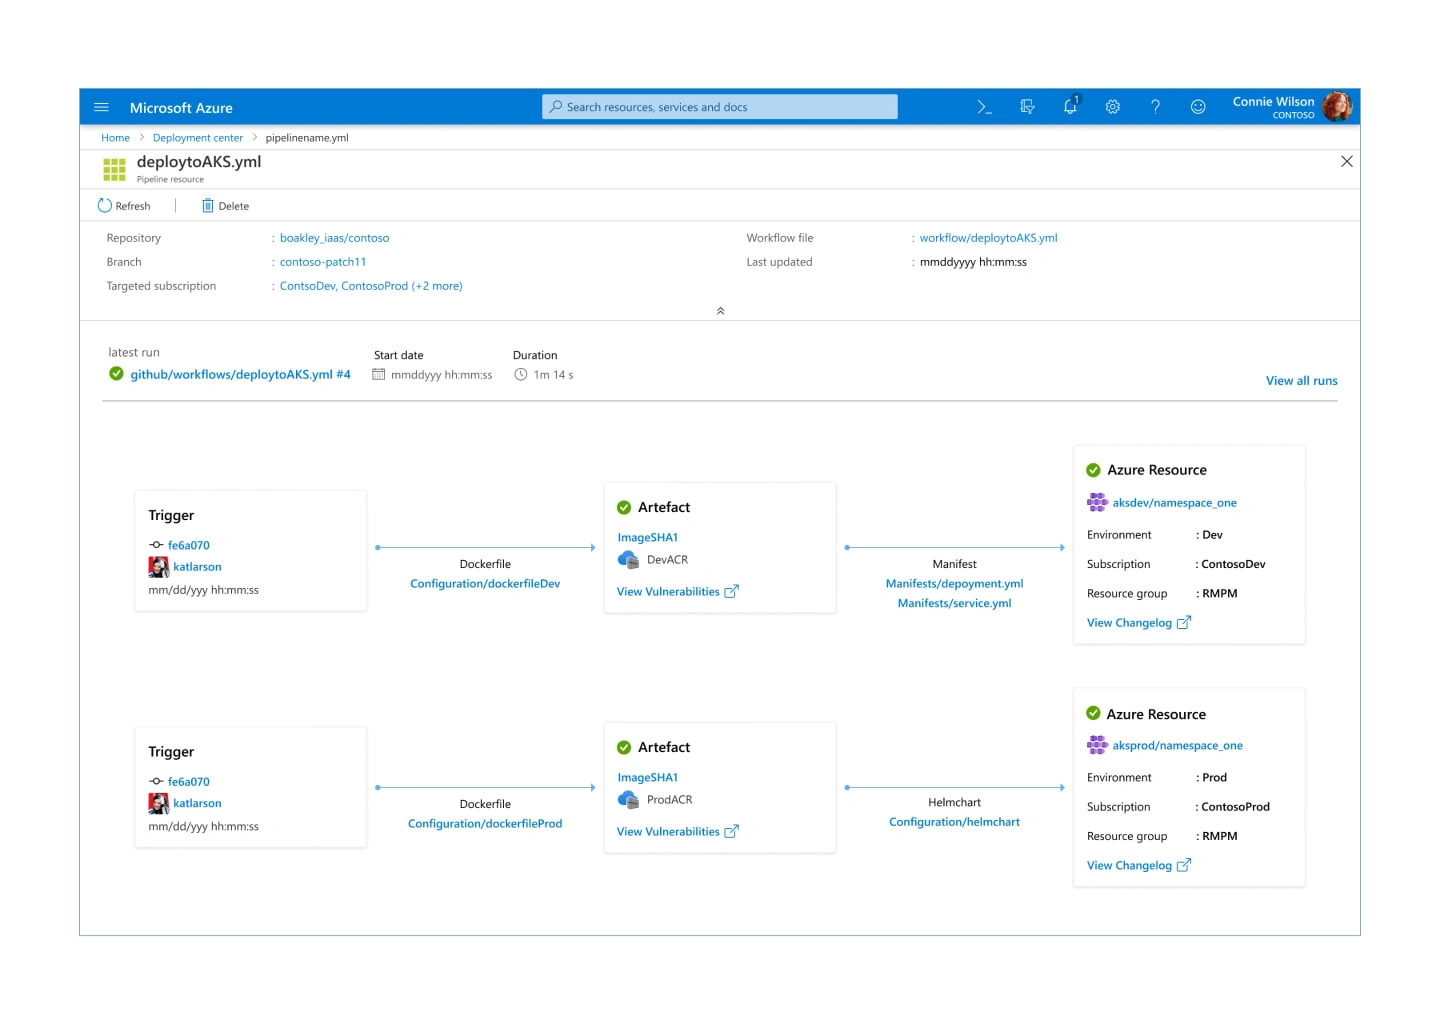Click the DevACR registry icon
Image resolution: width=1440 pixels, height=1024 pixels.
pos(628,560)
